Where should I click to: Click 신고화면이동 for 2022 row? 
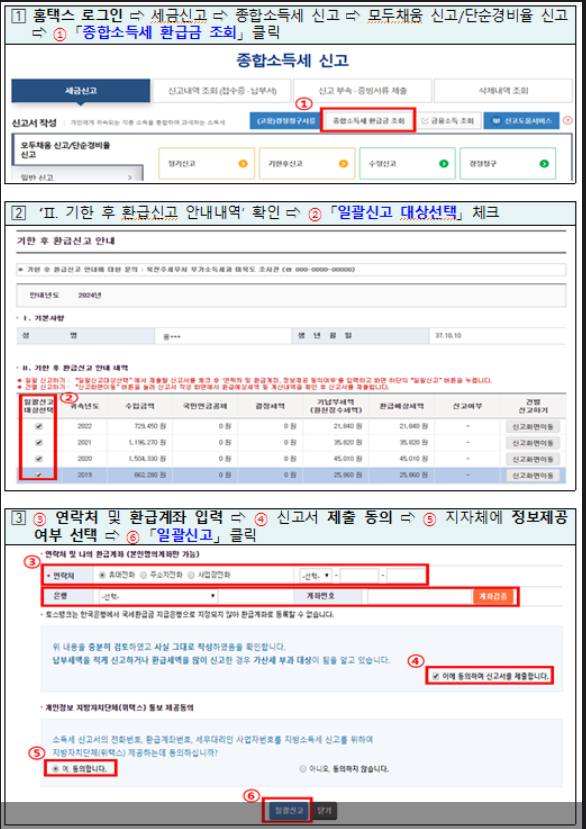(533, 426)
